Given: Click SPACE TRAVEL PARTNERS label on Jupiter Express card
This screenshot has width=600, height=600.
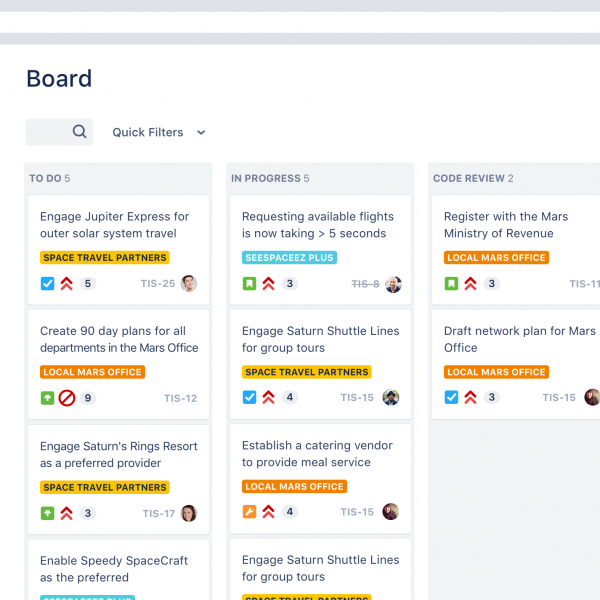Looking at the screenshot, I should (x=105, y=258).
